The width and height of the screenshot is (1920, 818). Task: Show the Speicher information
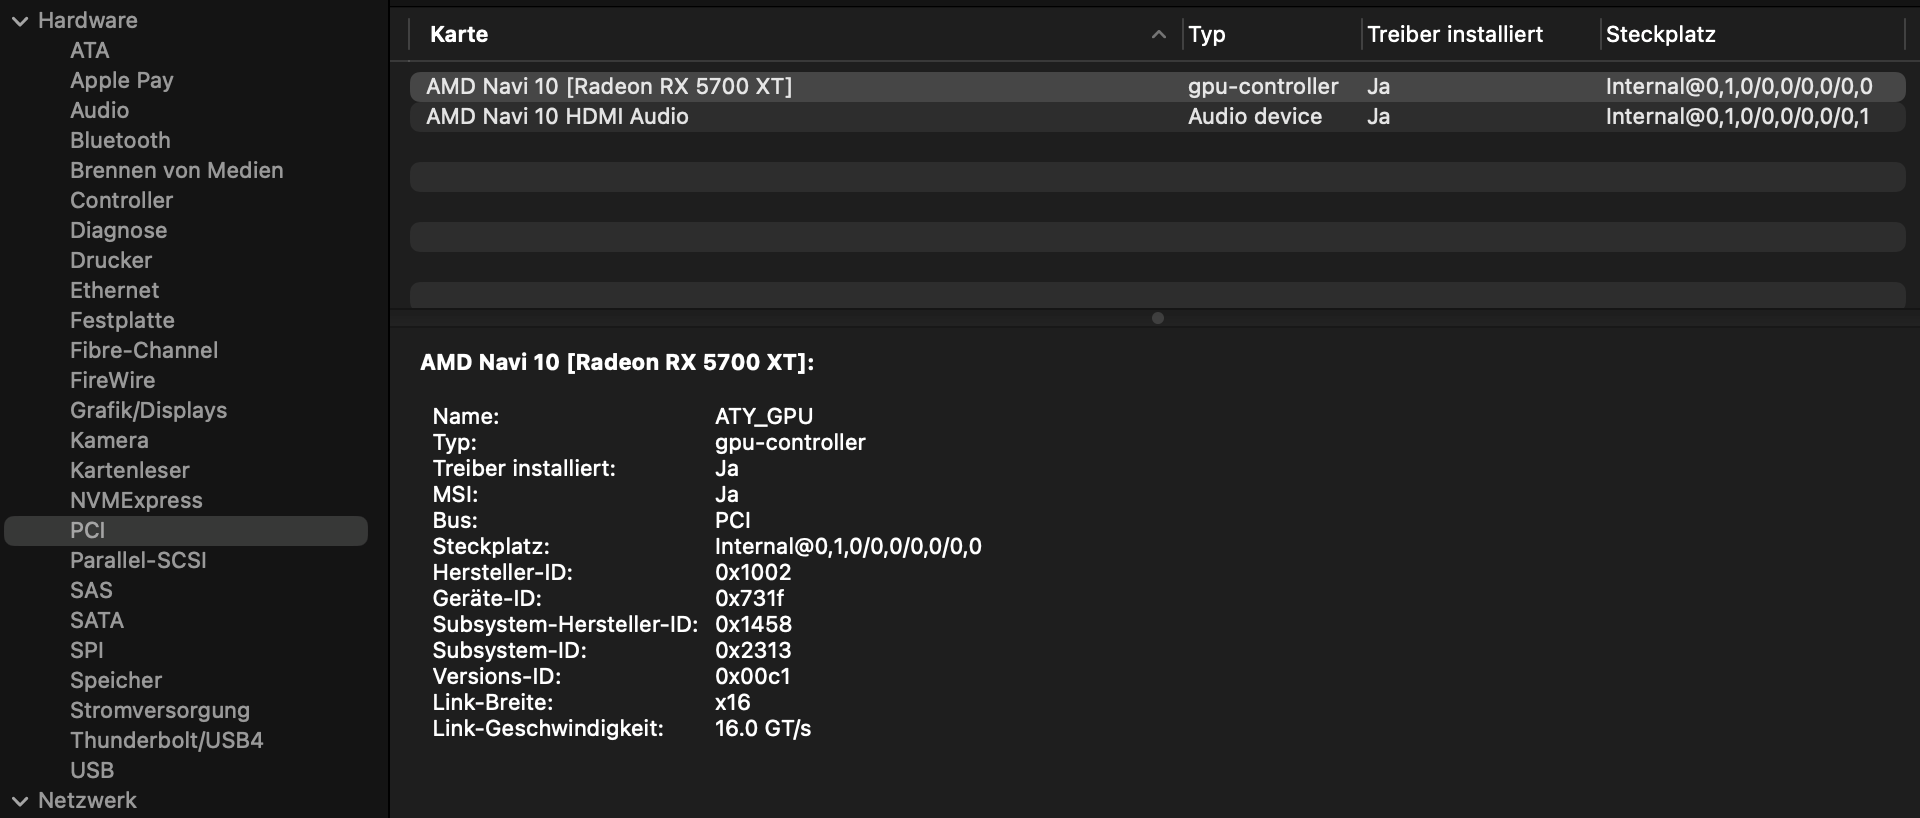pyautogui.click(x=115, y=681)
